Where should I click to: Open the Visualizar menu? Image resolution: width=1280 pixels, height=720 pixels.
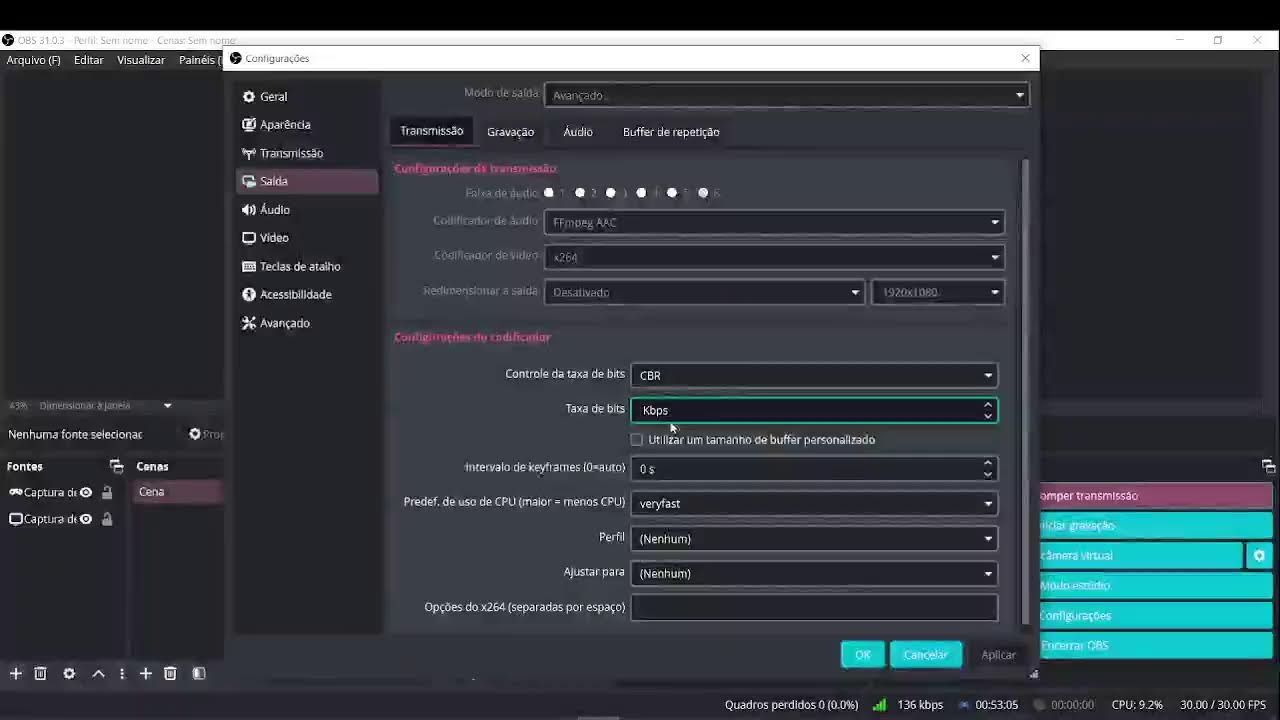click(x=141, y=60)
